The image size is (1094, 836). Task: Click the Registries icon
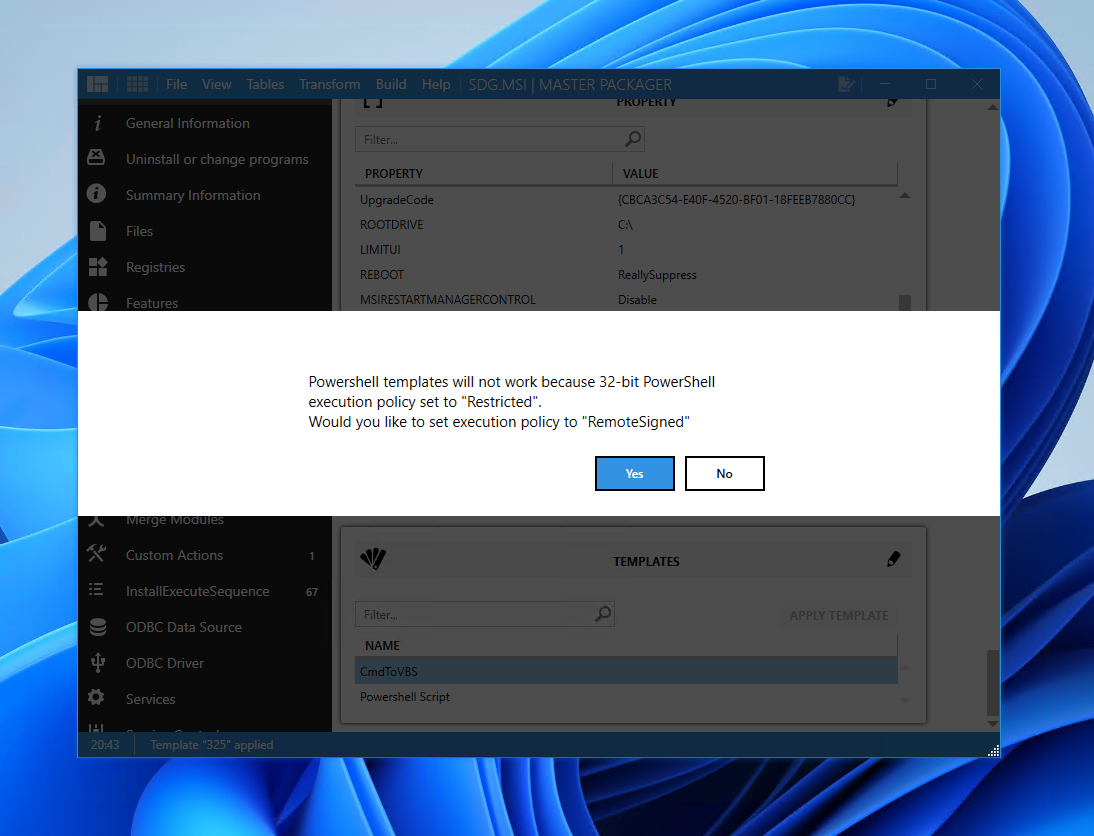(98, 267)
